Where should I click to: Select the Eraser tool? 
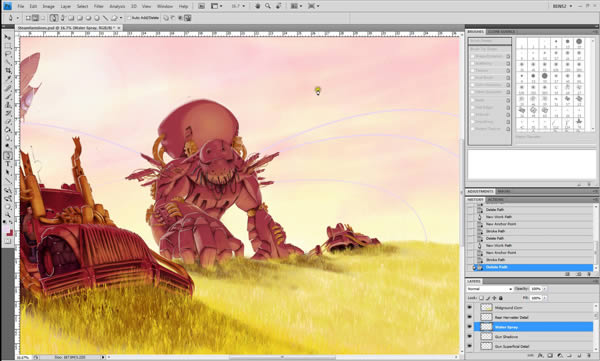coord(7,121)
